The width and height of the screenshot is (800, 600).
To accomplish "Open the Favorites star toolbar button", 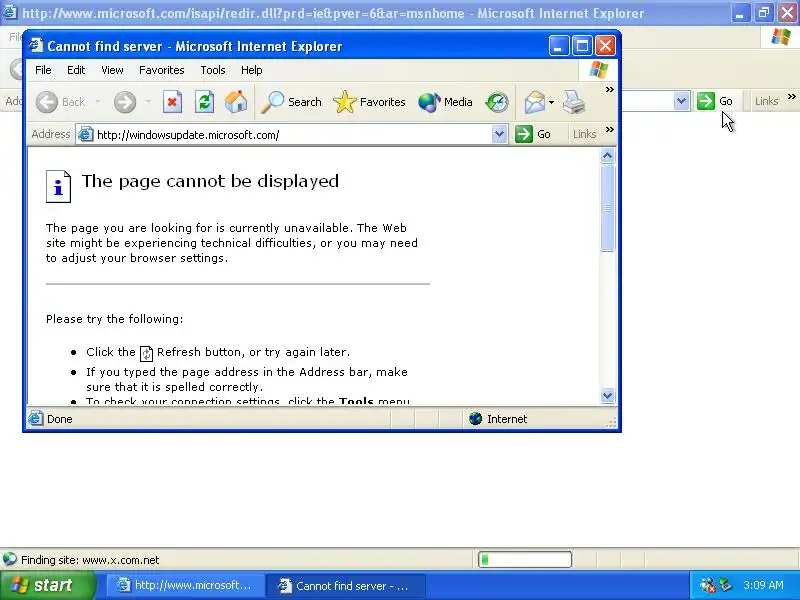I will pos(369,102).
